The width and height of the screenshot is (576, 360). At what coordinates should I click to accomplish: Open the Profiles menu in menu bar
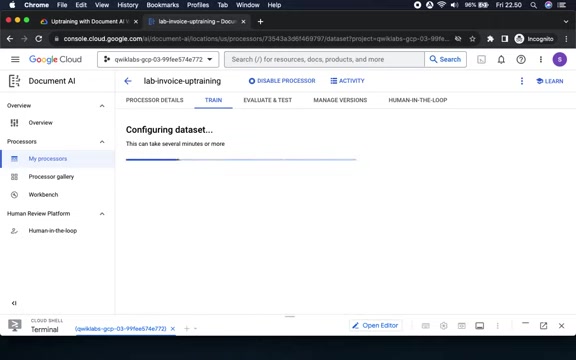pyautogui.click(x=198, y=5)
